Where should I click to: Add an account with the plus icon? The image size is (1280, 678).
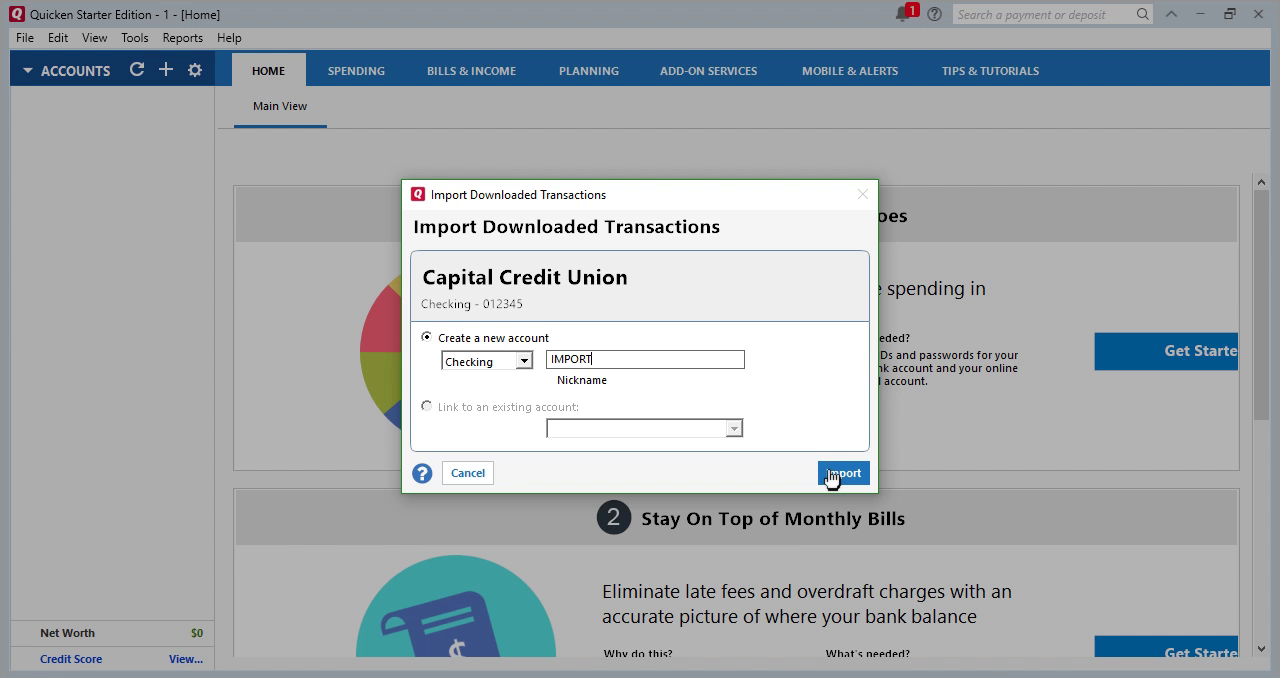pos(166,70)
